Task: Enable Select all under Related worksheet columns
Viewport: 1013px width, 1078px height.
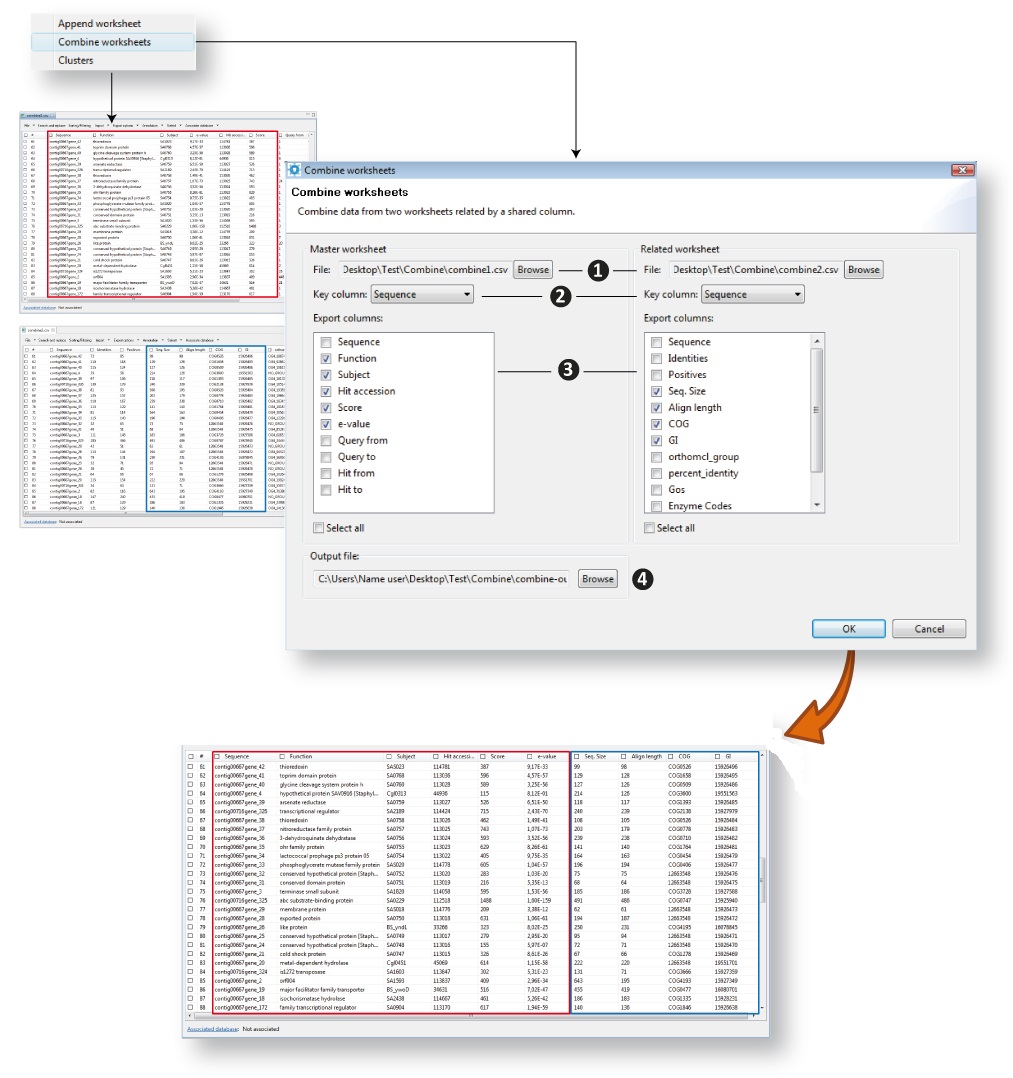Action: [x=650, y=528]
